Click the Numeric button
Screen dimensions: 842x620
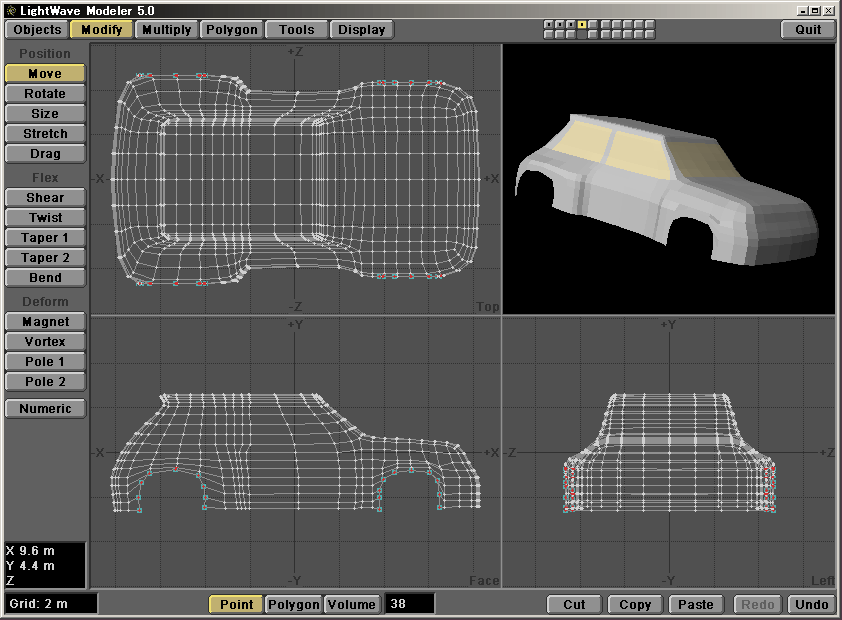pos(45,408)
